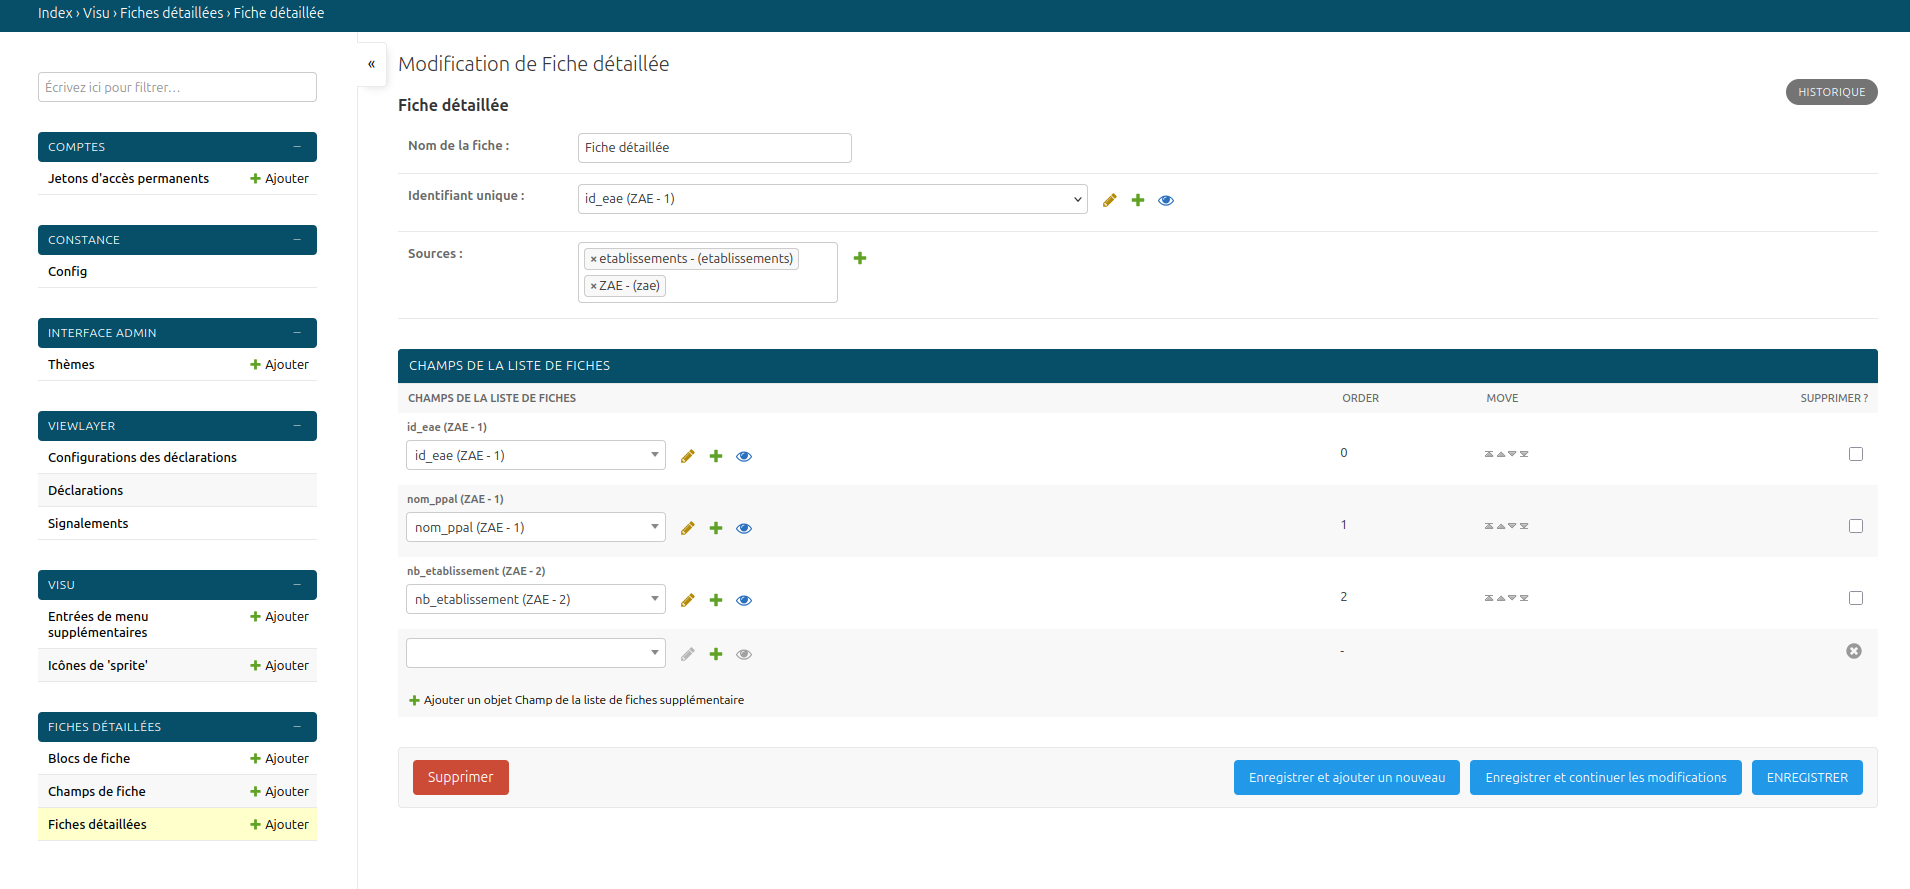Open the Identifiant unique dropdown
The image size is (1910, 889).
click(832, 199)
